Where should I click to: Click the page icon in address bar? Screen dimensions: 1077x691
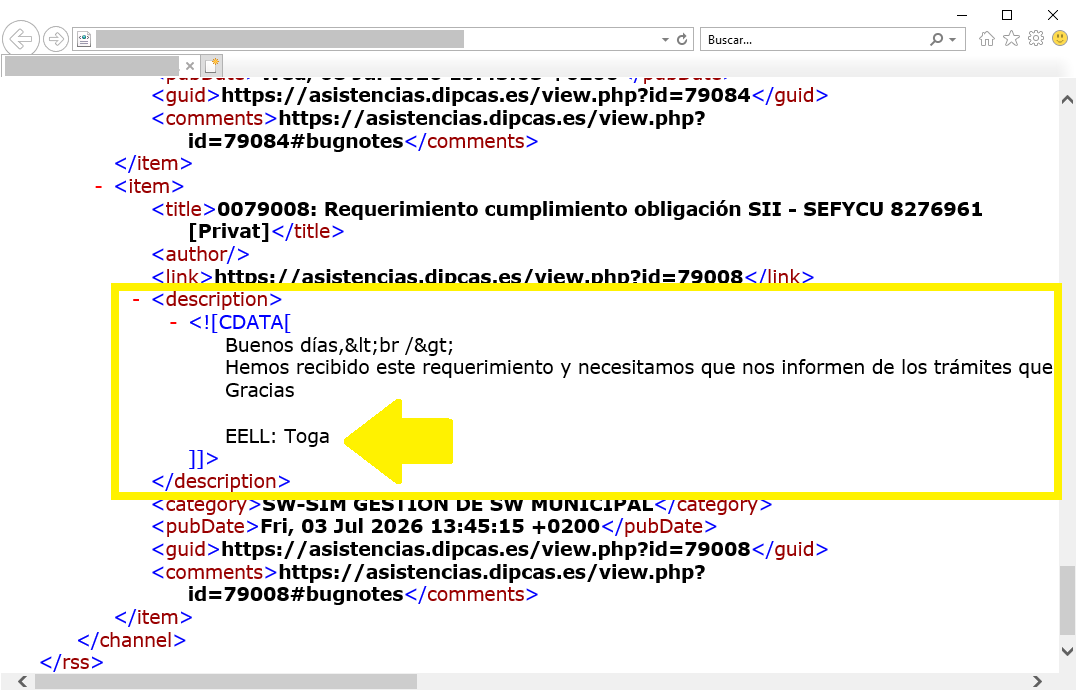pyautogui.click(x=84, y=39)
